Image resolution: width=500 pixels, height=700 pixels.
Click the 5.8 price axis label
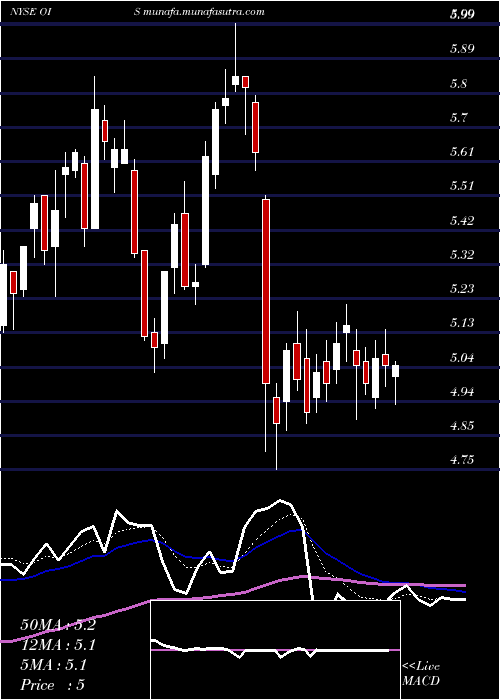coord(460,83)
